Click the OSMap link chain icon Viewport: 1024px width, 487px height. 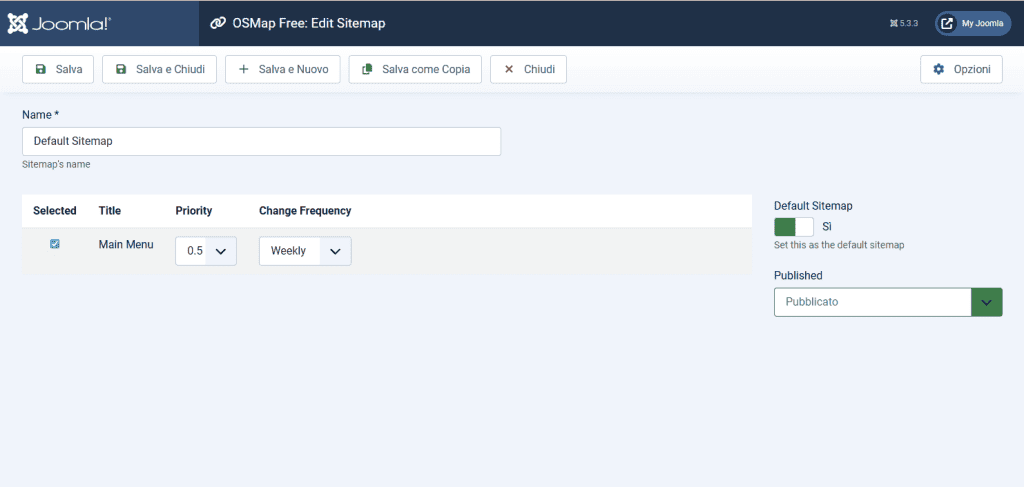click(x=217, y=24)
